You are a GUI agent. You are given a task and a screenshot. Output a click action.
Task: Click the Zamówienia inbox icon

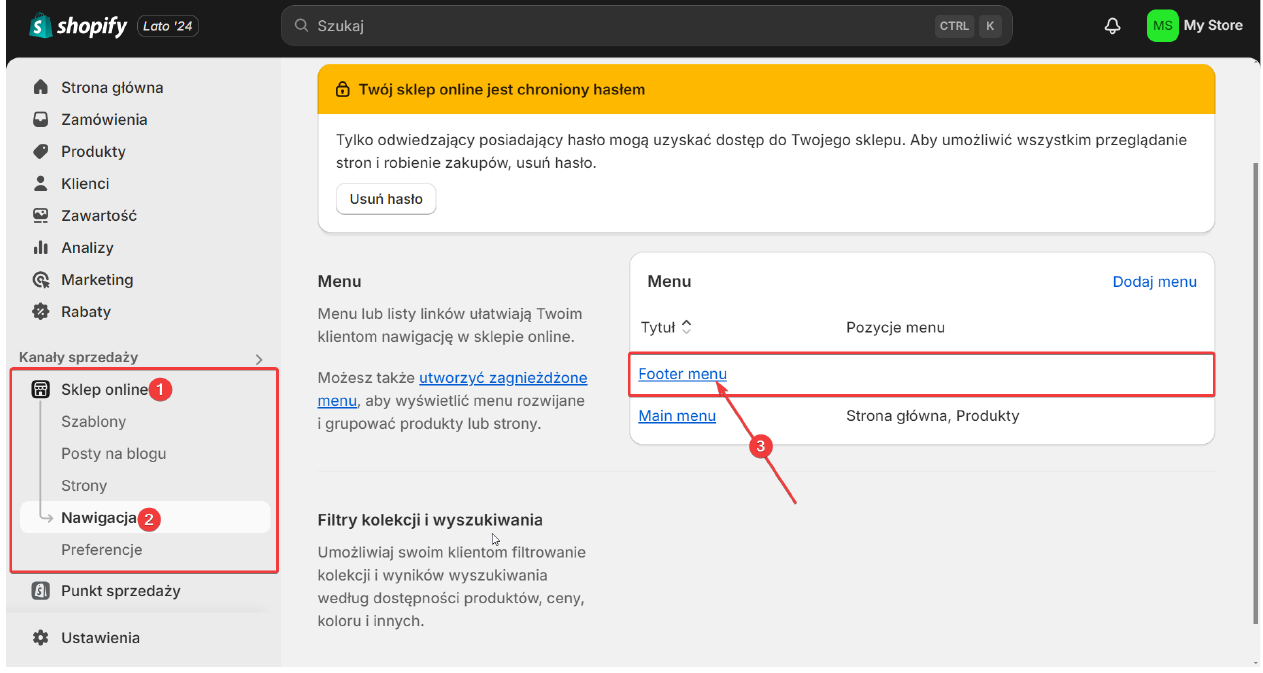(x=41, y=119)
